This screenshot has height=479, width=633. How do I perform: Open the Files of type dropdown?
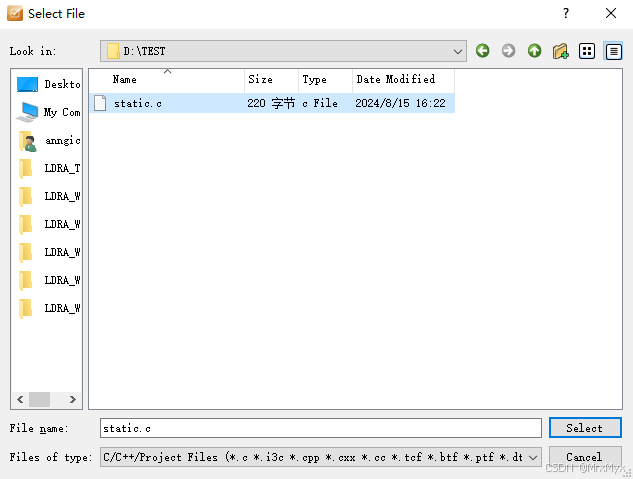[533, 457]
